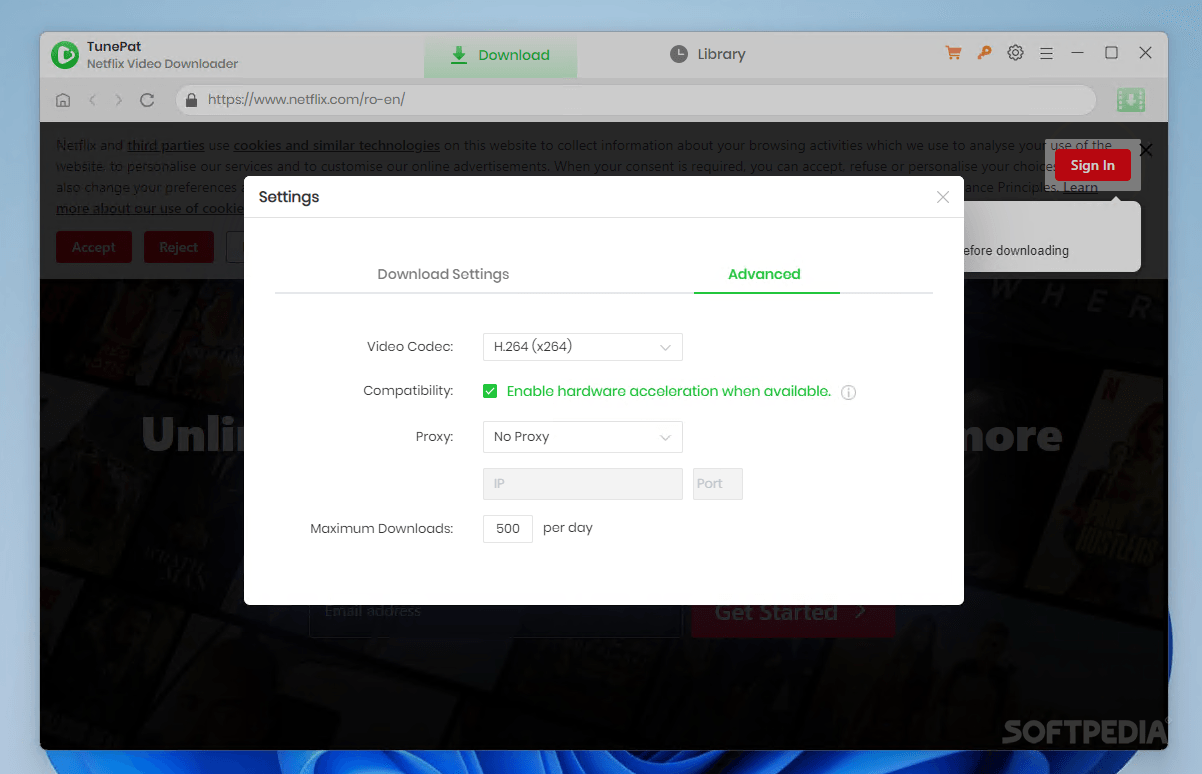The width and height of the screenshot is (1202, 774).
Task: Maximize the TunePat window
Action: [x=1111, y=53]
